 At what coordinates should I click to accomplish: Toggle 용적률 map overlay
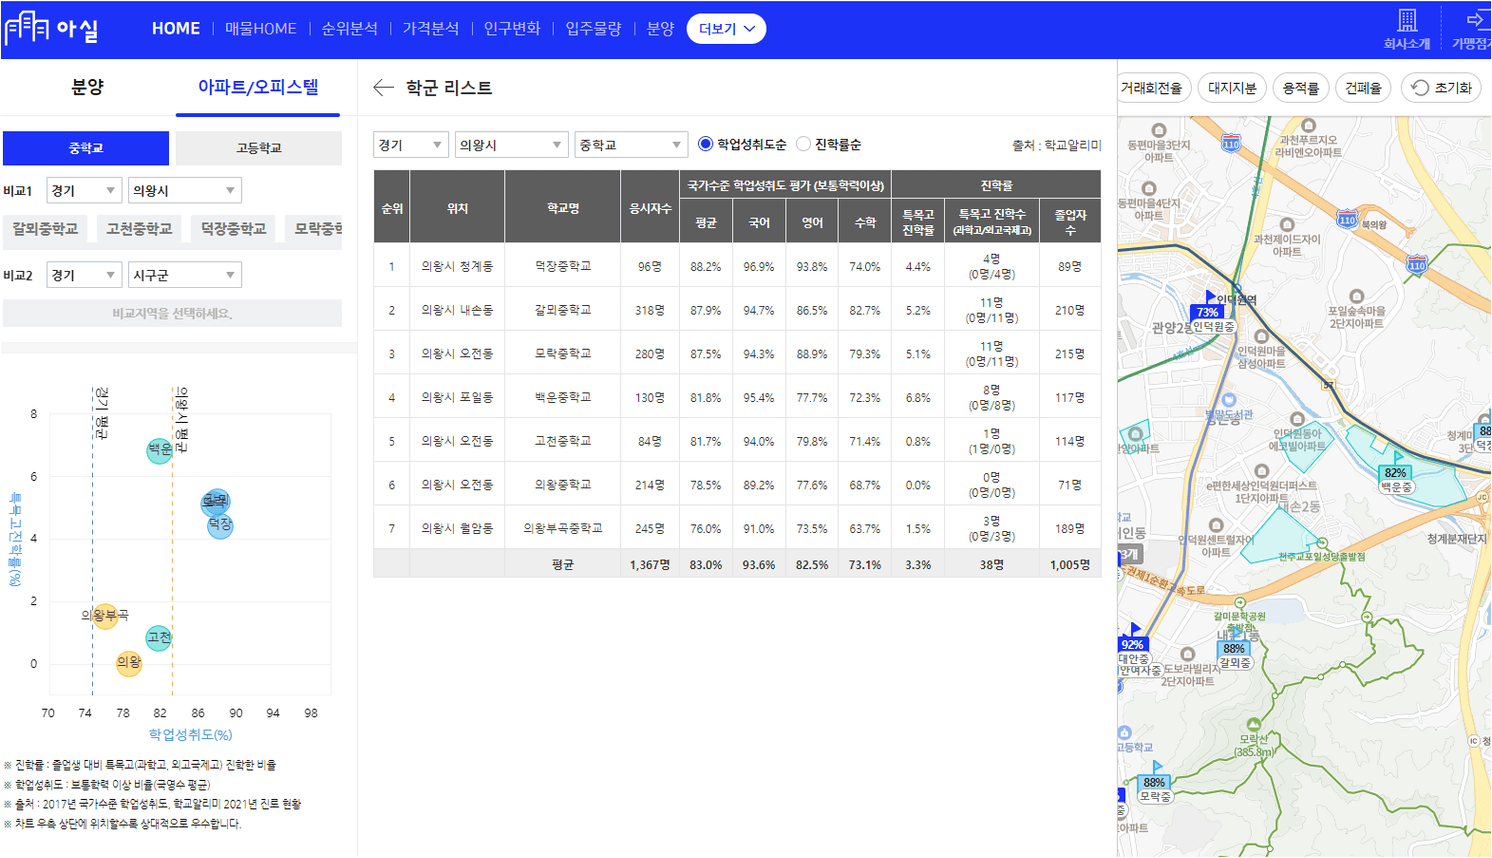(x=1301, y=88)
